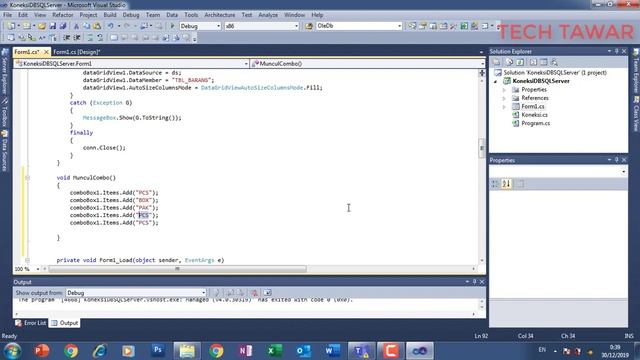Open Photoshop from the taskbar
640x360 pixels.
tap(158, 351)
